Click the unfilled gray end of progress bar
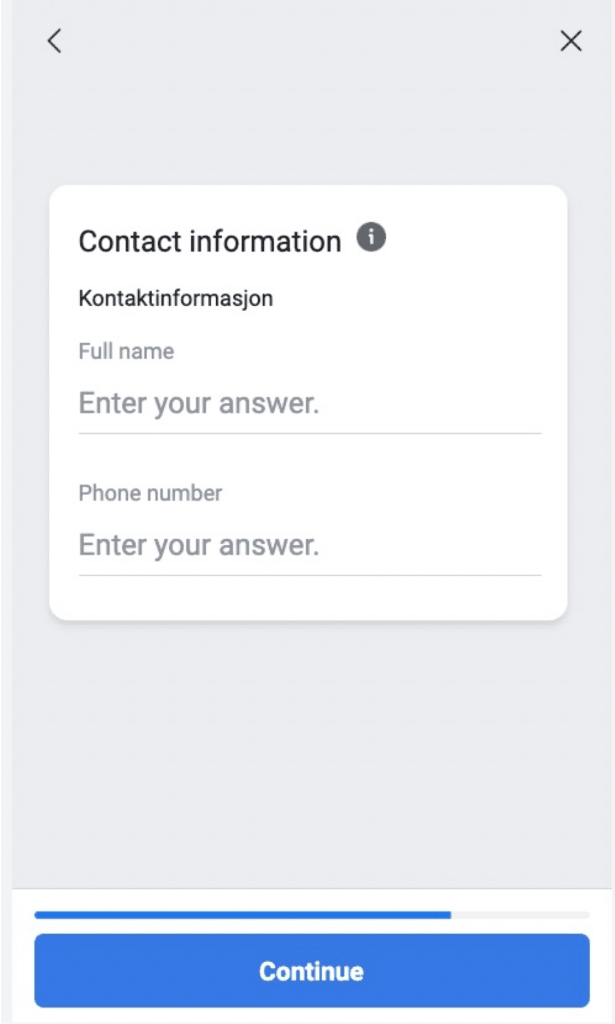The height and width of the screenshot is (1024, 615). pyautogui.click(x=520, y=914)
